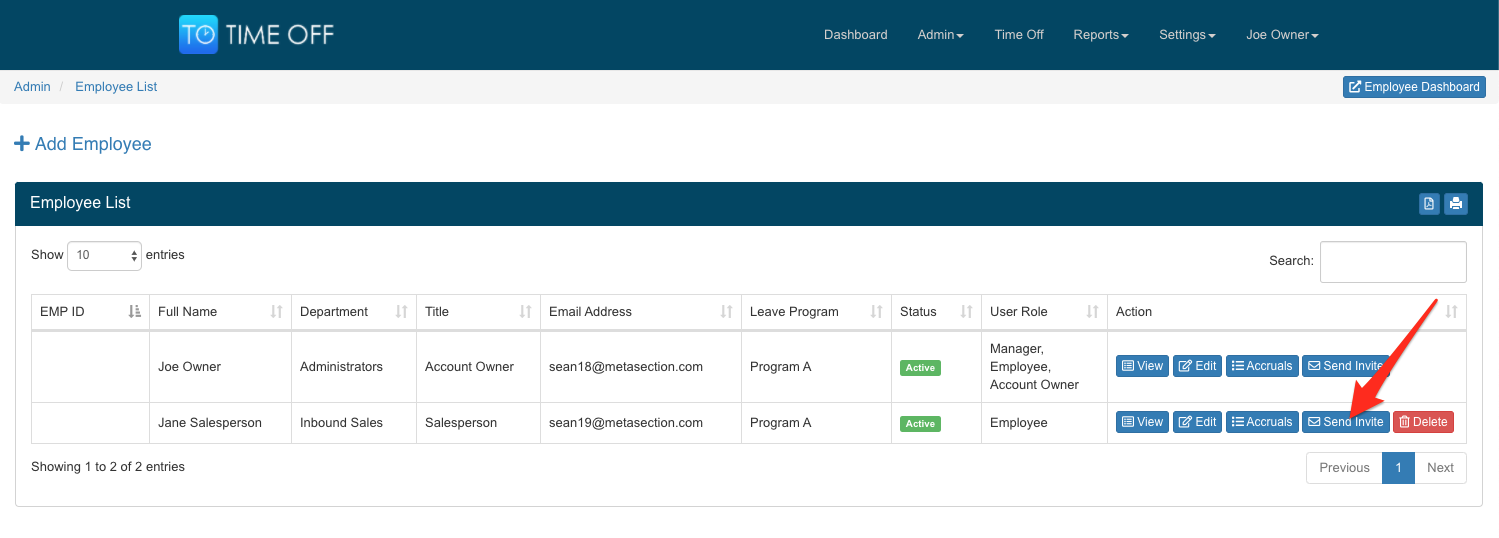Sort the Full Name column
Image resolution: width=1499 pixels, height=538 pixels.
pos(277,312)
